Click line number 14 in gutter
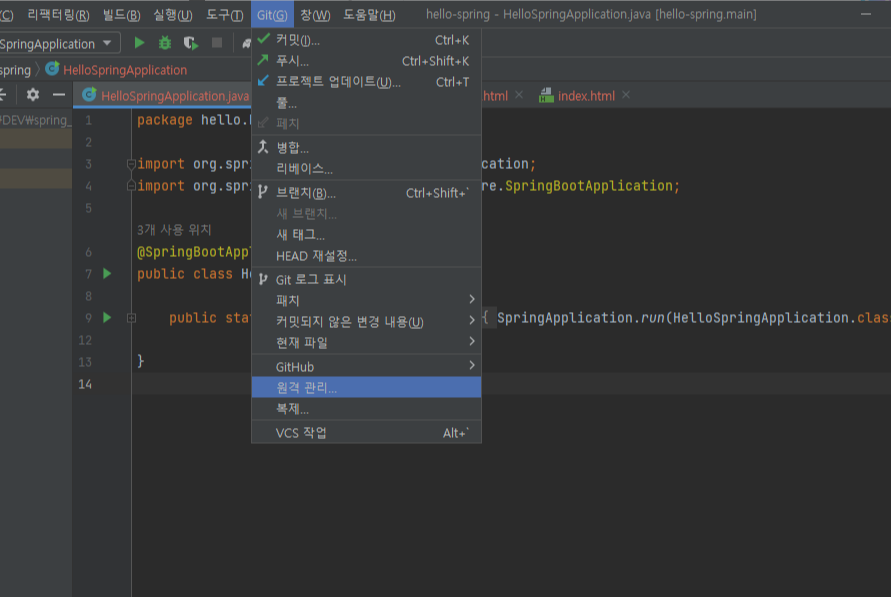Image resolution: width=891 pixels, height=597 pixels. 85,384
